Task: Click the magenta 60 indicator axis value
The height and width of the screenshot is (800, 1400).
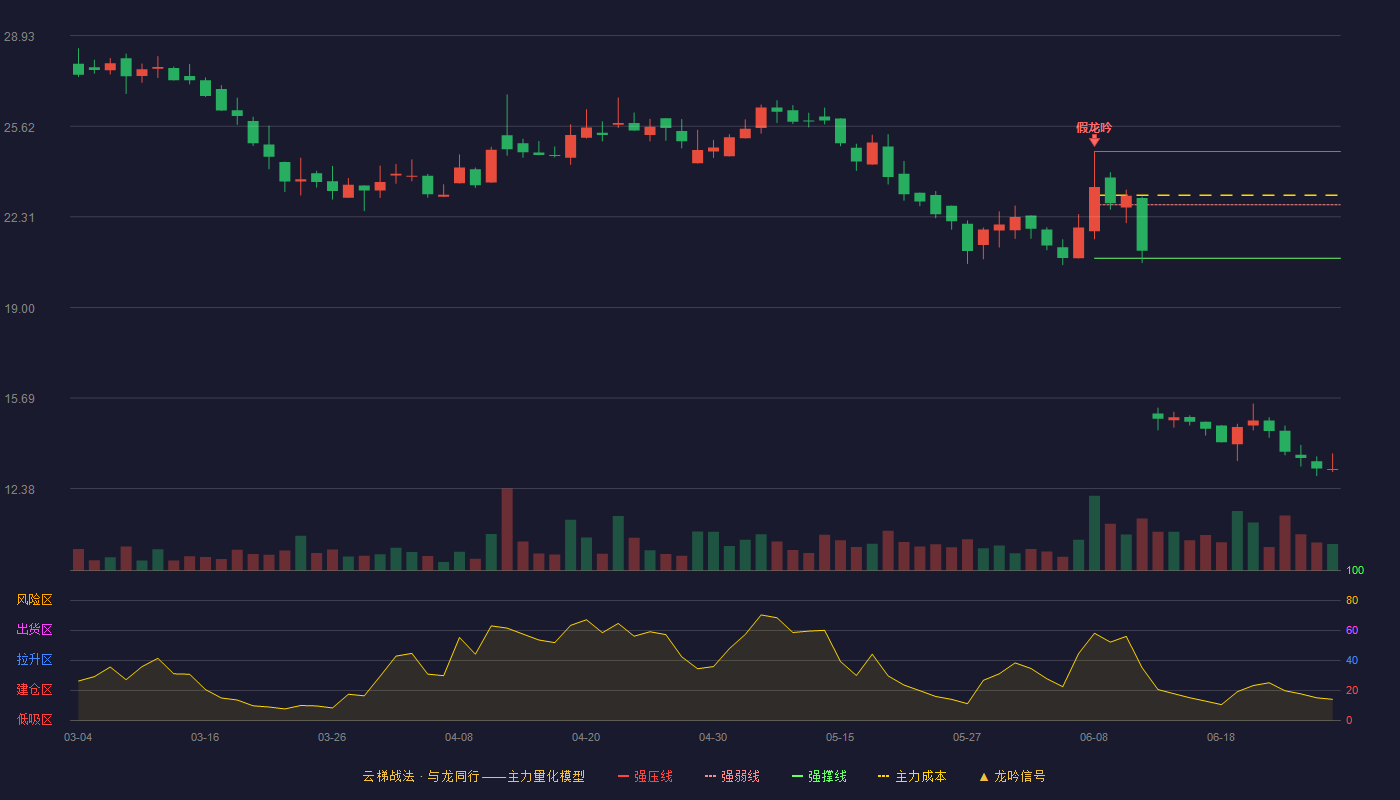Action: 1352,630
